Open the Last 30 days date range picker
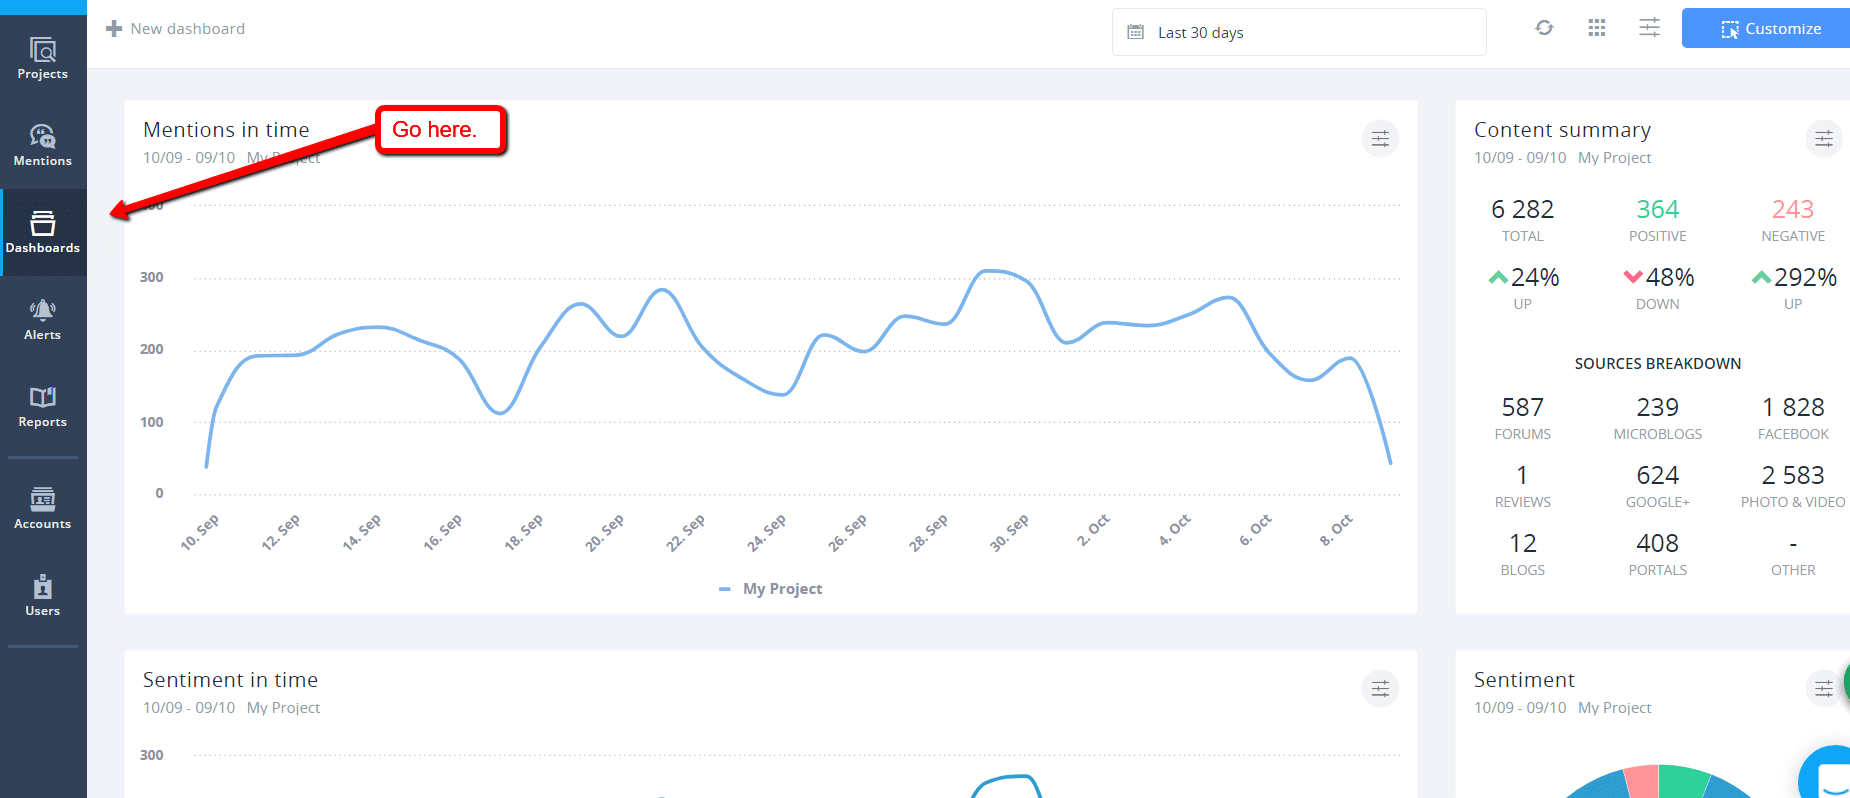This screenshot has width=1850, height=798. pos(1298,32)
